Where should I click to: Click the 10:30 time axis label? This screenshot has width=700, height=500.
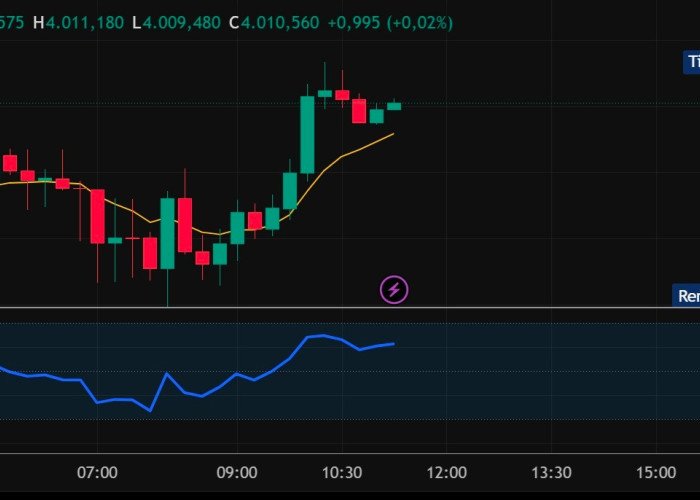[342, 472]
